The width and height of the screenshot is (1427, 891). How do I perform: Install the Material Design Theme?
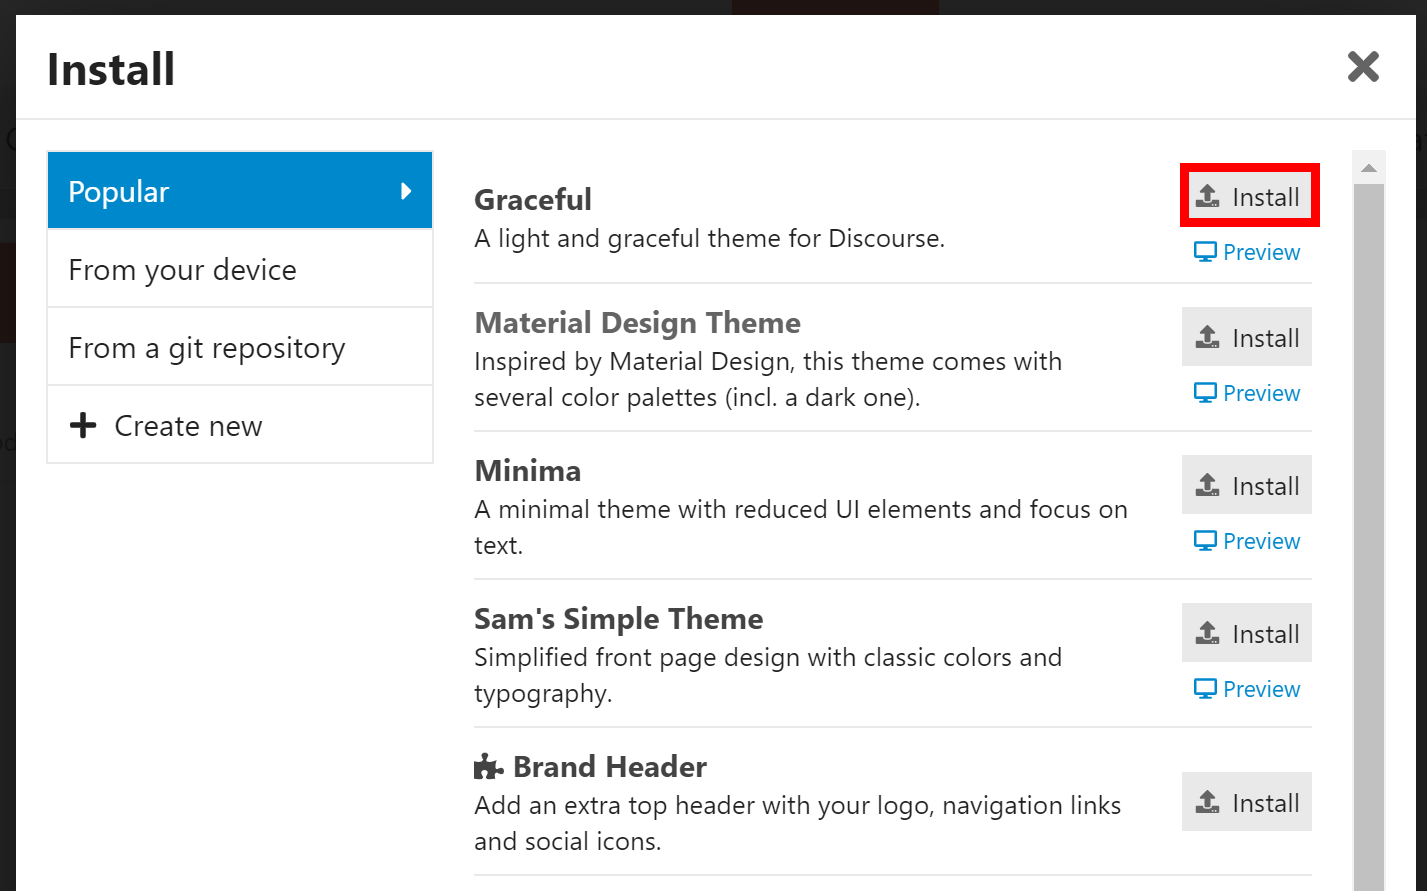1247,337
